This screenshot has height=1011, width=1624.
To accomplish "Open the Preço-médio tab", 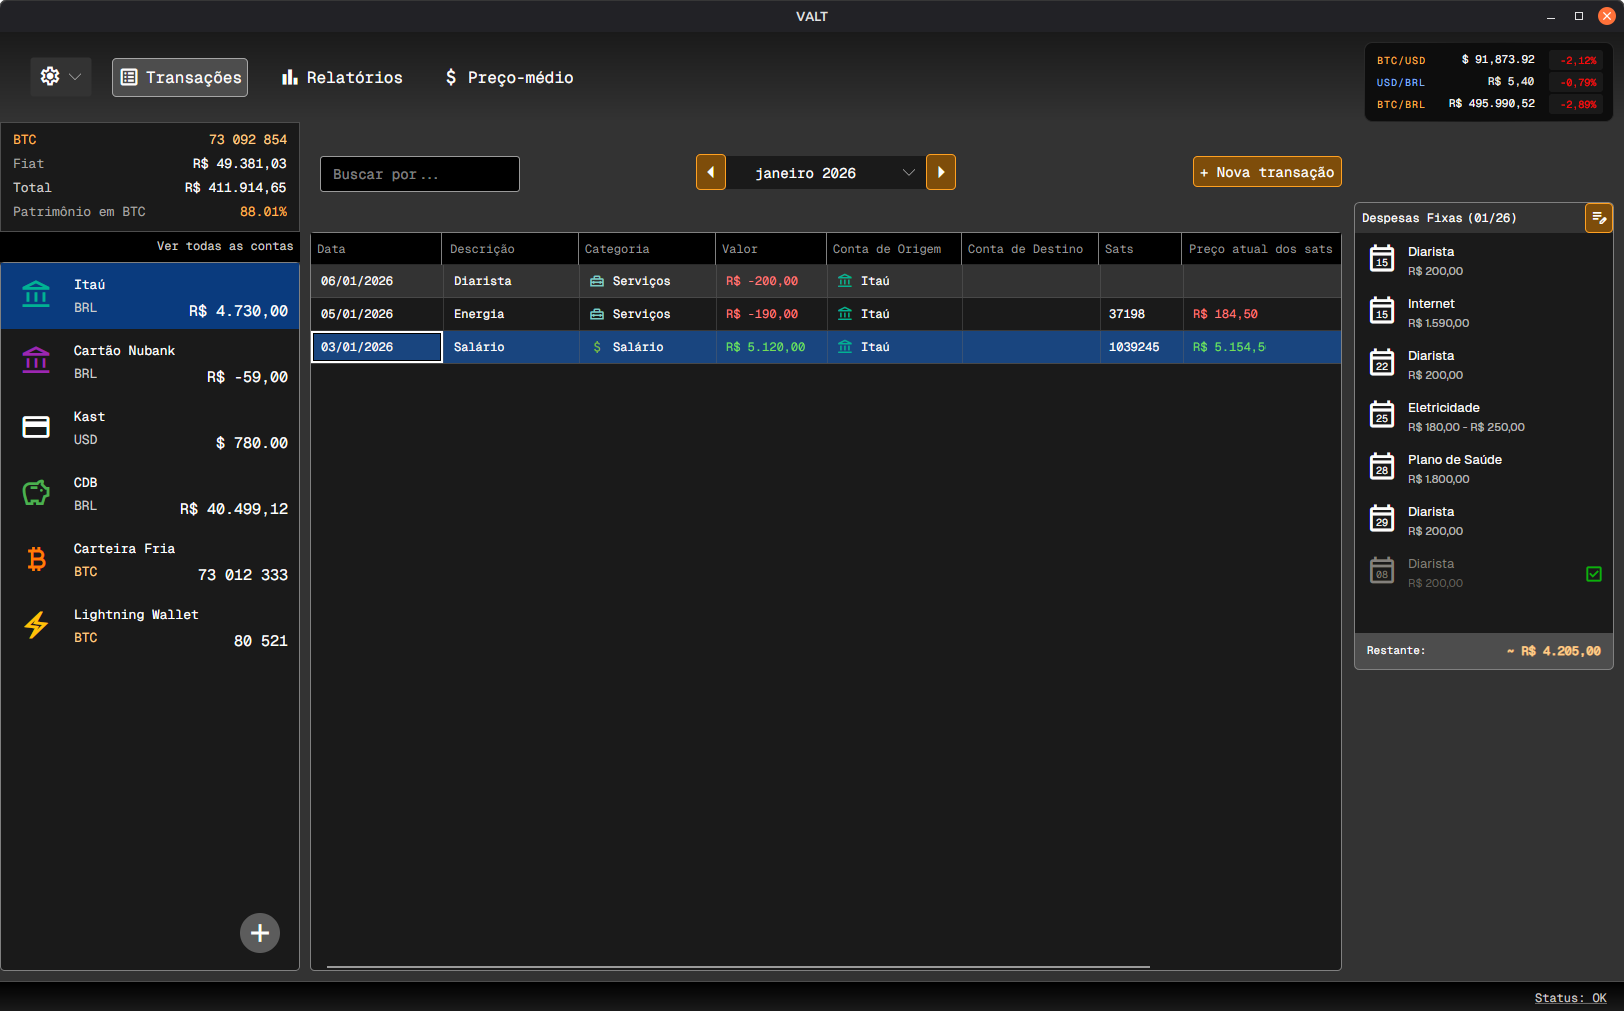I will 509,78.
